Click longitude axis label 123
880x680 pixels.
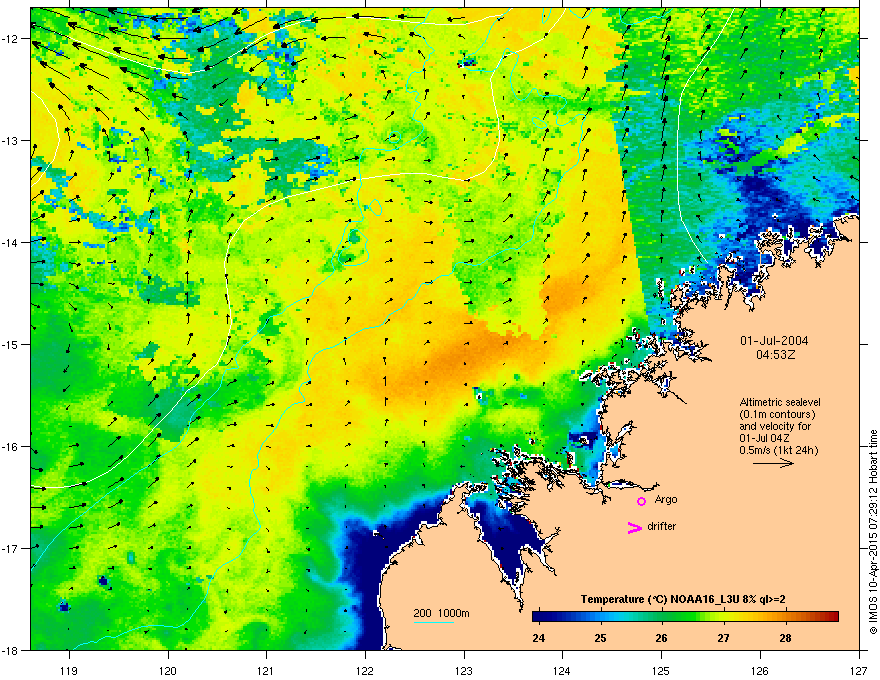[464, 670]
